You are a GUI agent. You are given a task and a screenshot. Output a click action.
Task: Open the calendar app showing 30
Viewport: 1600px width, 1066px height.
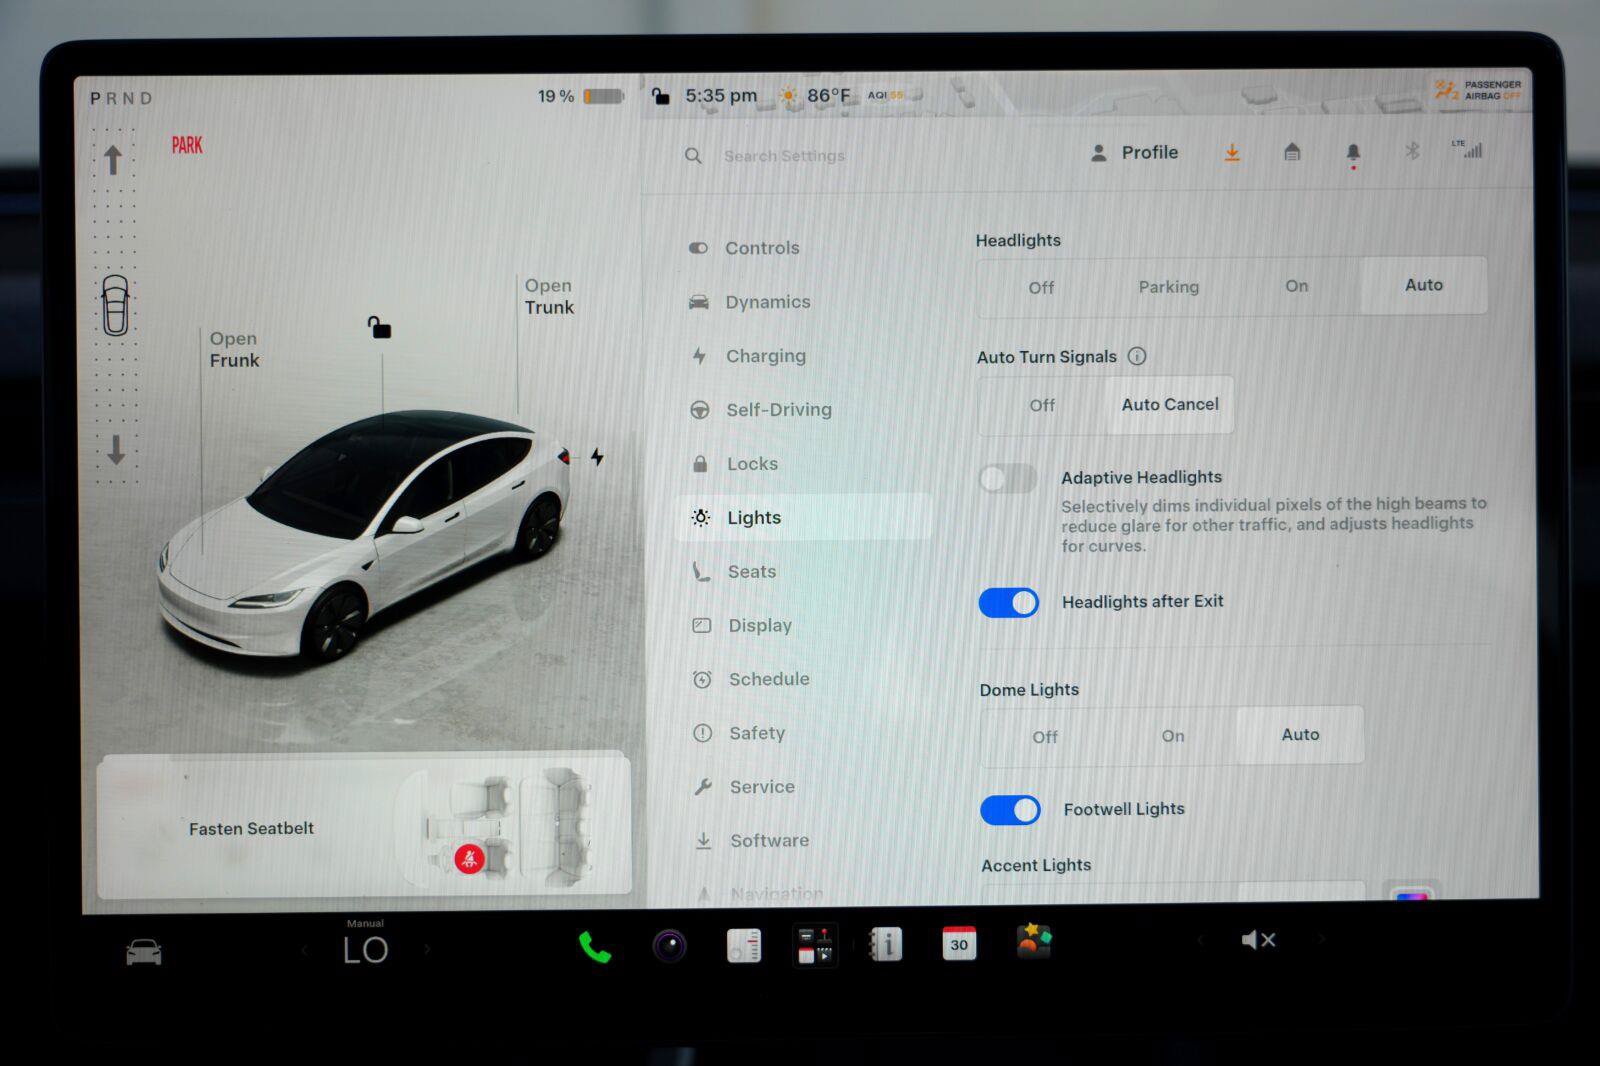[x=959, y=944]
